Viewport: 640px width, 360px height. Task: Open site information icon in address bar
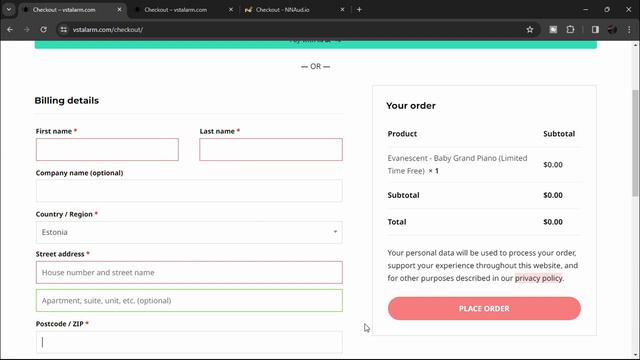[63, 29]
